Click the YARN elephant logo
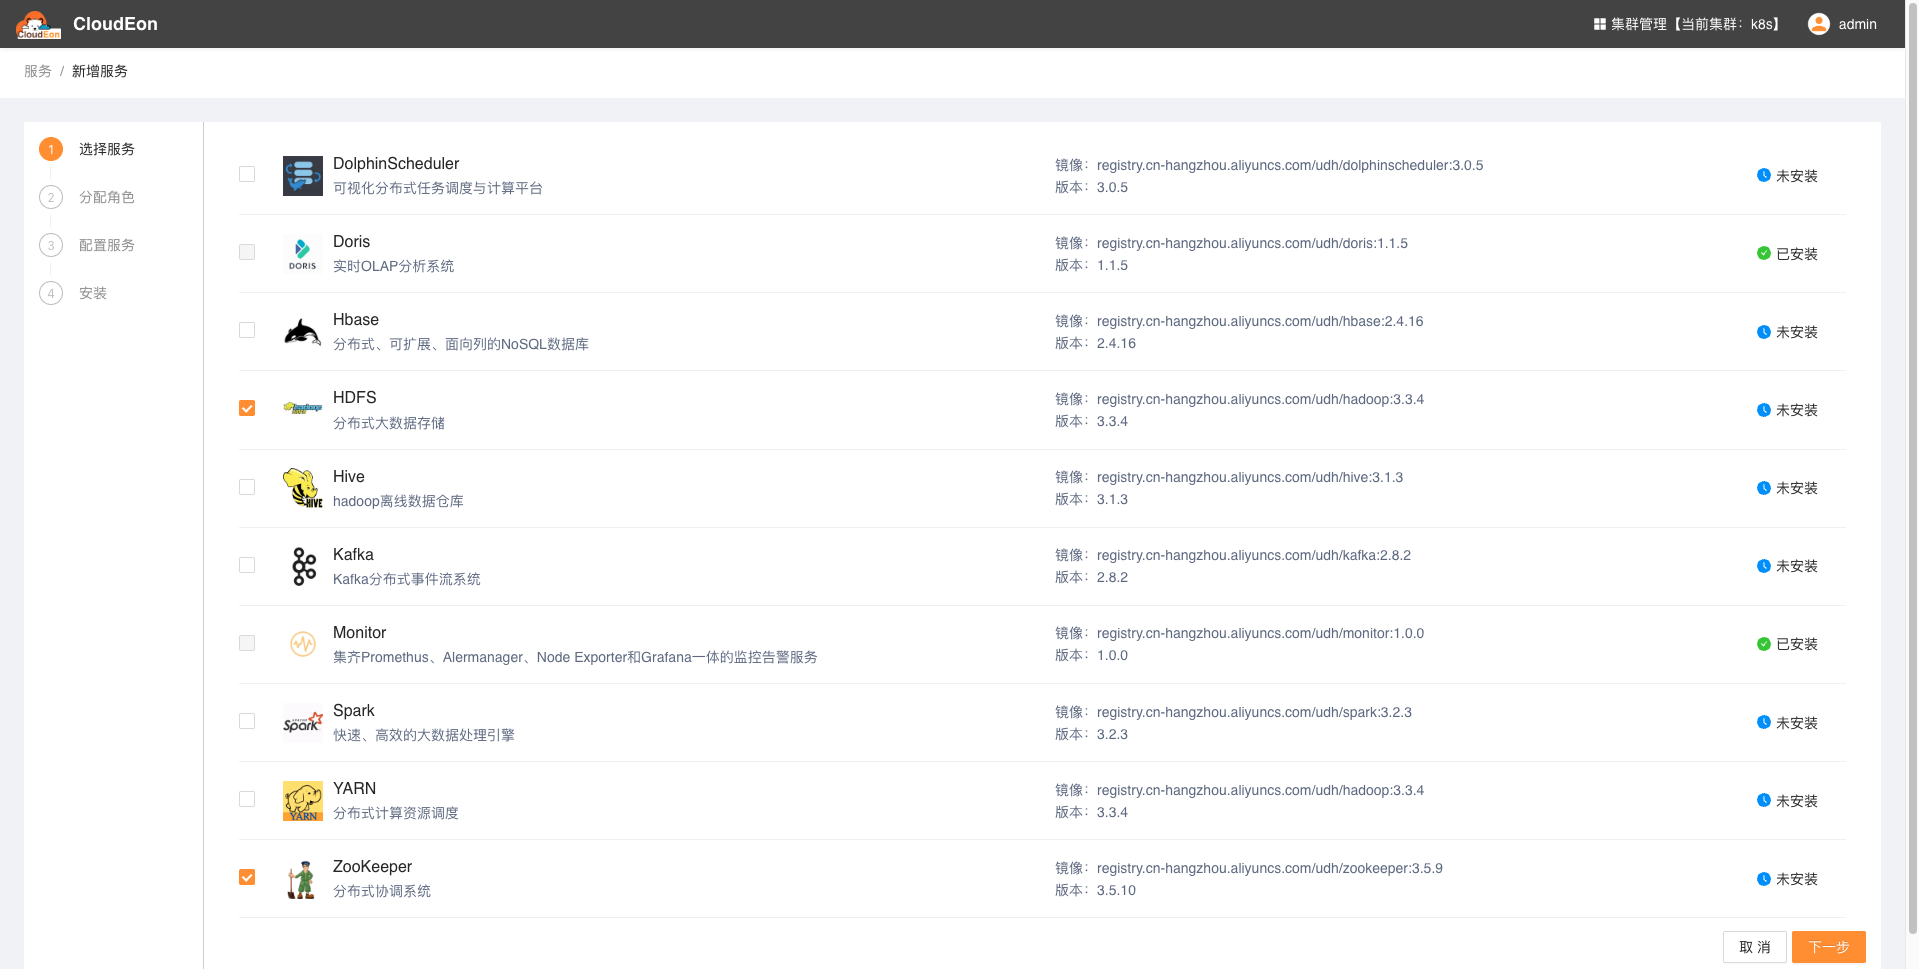This screenshot has width=1919, height=969. click(x=303, y=801)
